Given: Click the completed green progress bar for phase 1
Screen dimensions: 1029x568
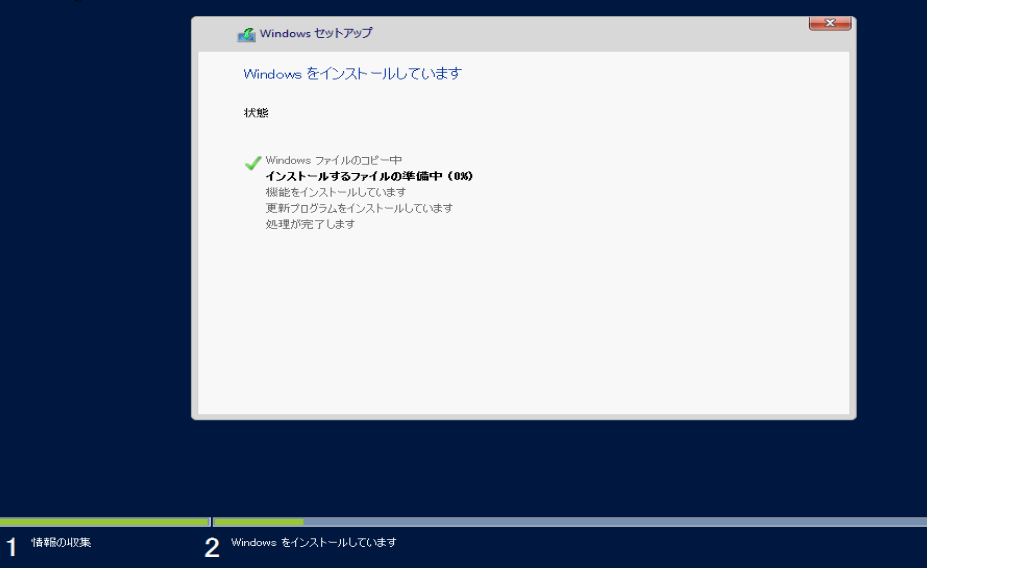Looking at the screenshot, I should (104, 522).
